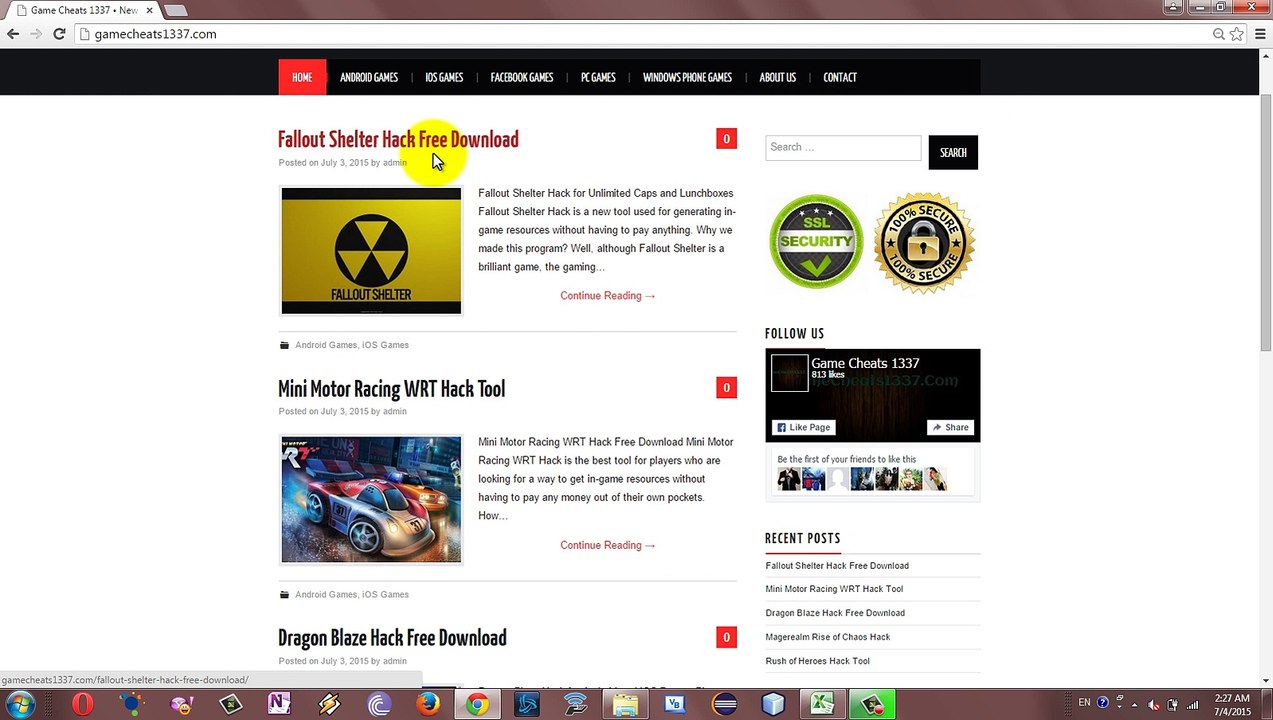
Task: Open Battle.net from the taskbar
Action: (x=527, y=705)
